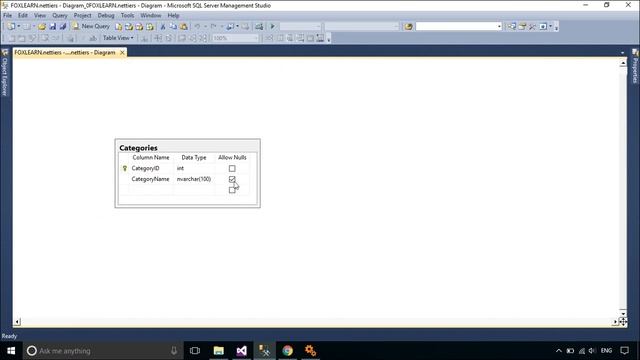Click the Save All icon
Screen dimensions: 640x360
(x=63, y=27)
